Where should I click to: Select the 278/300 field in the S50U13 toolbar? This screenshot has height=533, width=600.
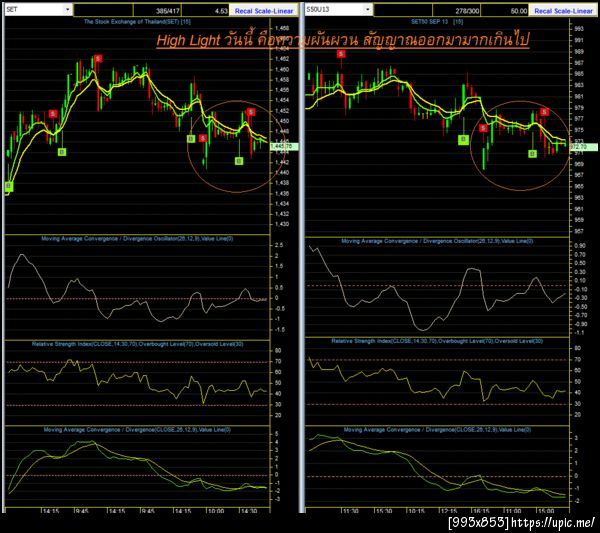point(457,11)
